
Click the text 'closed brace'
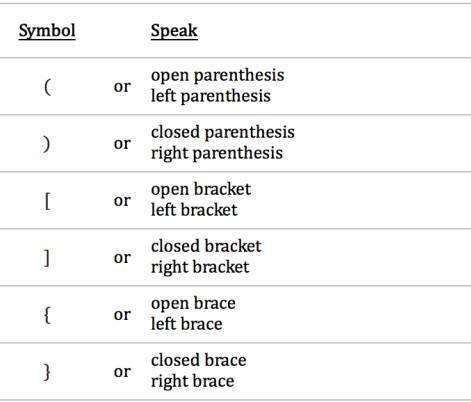click(199, 361)
